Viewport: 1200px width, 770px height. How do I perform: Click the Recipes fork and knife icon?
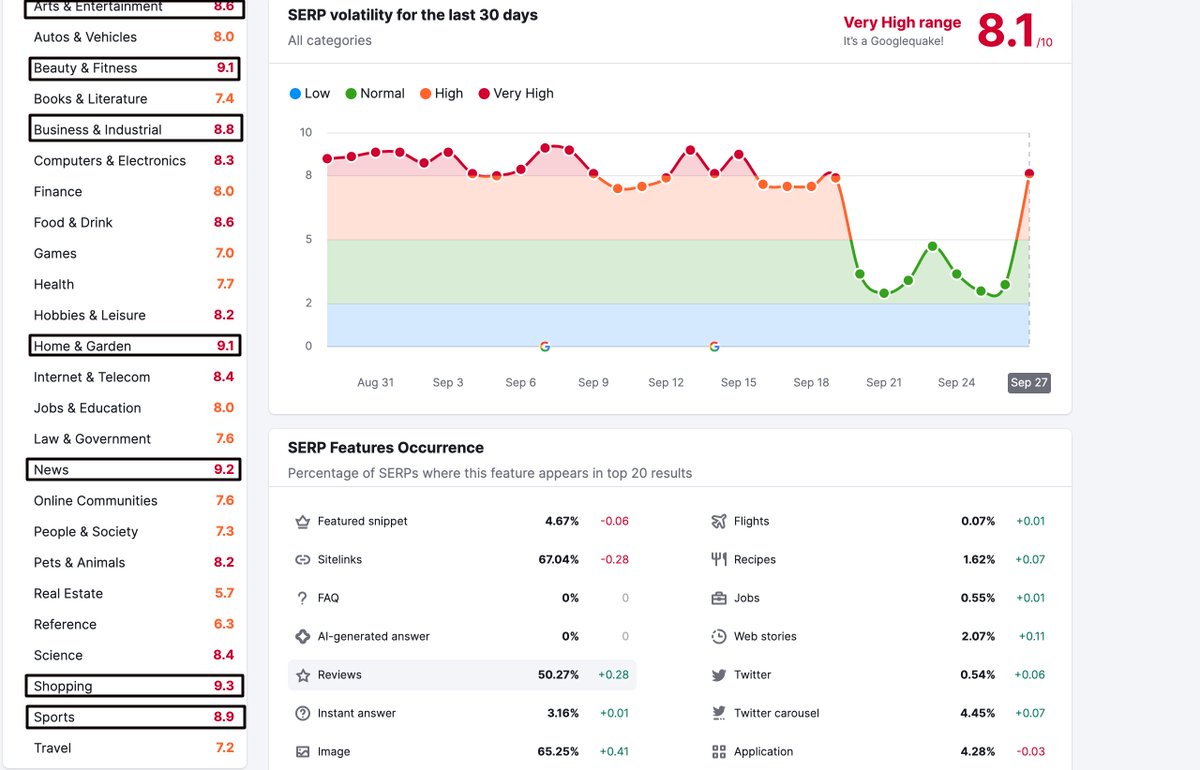click(x=719, y=560)
